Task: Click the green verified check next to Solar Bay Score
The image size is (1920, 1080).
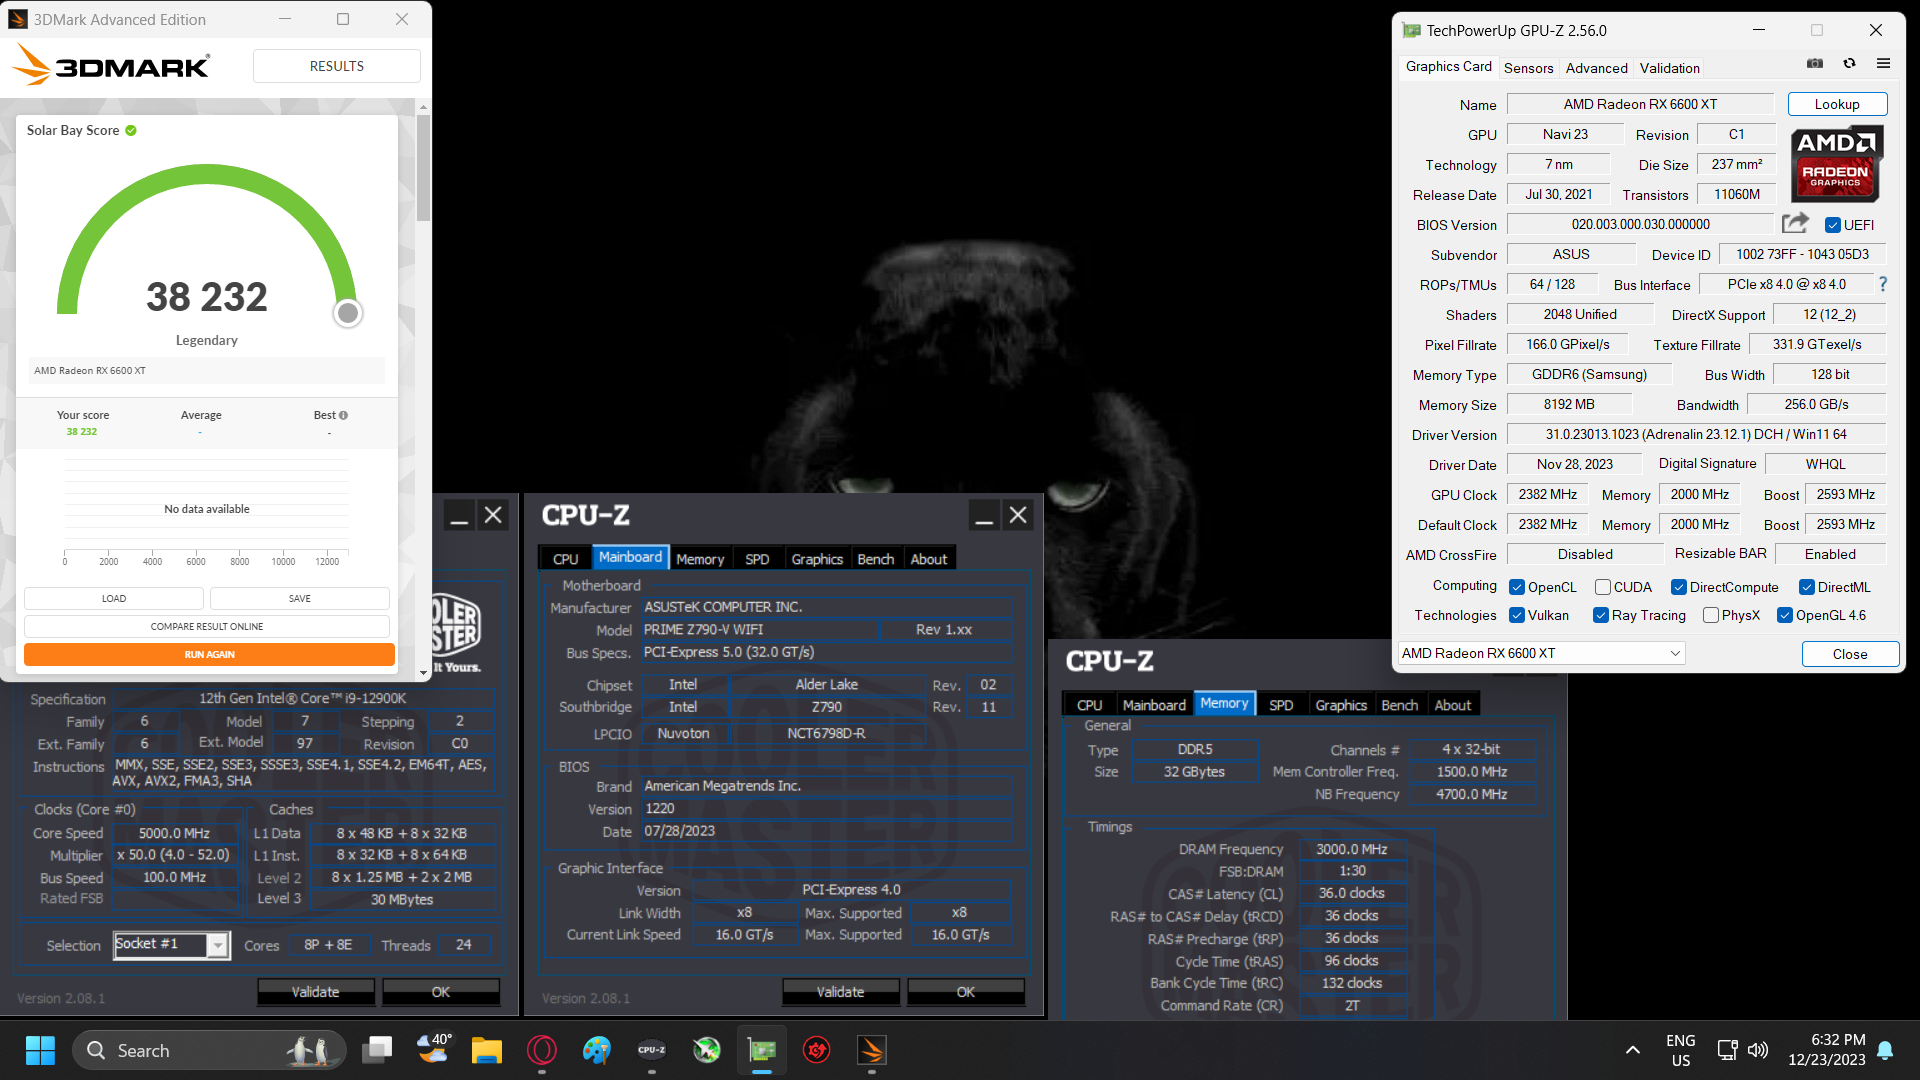Action: (x=131, y=130)
